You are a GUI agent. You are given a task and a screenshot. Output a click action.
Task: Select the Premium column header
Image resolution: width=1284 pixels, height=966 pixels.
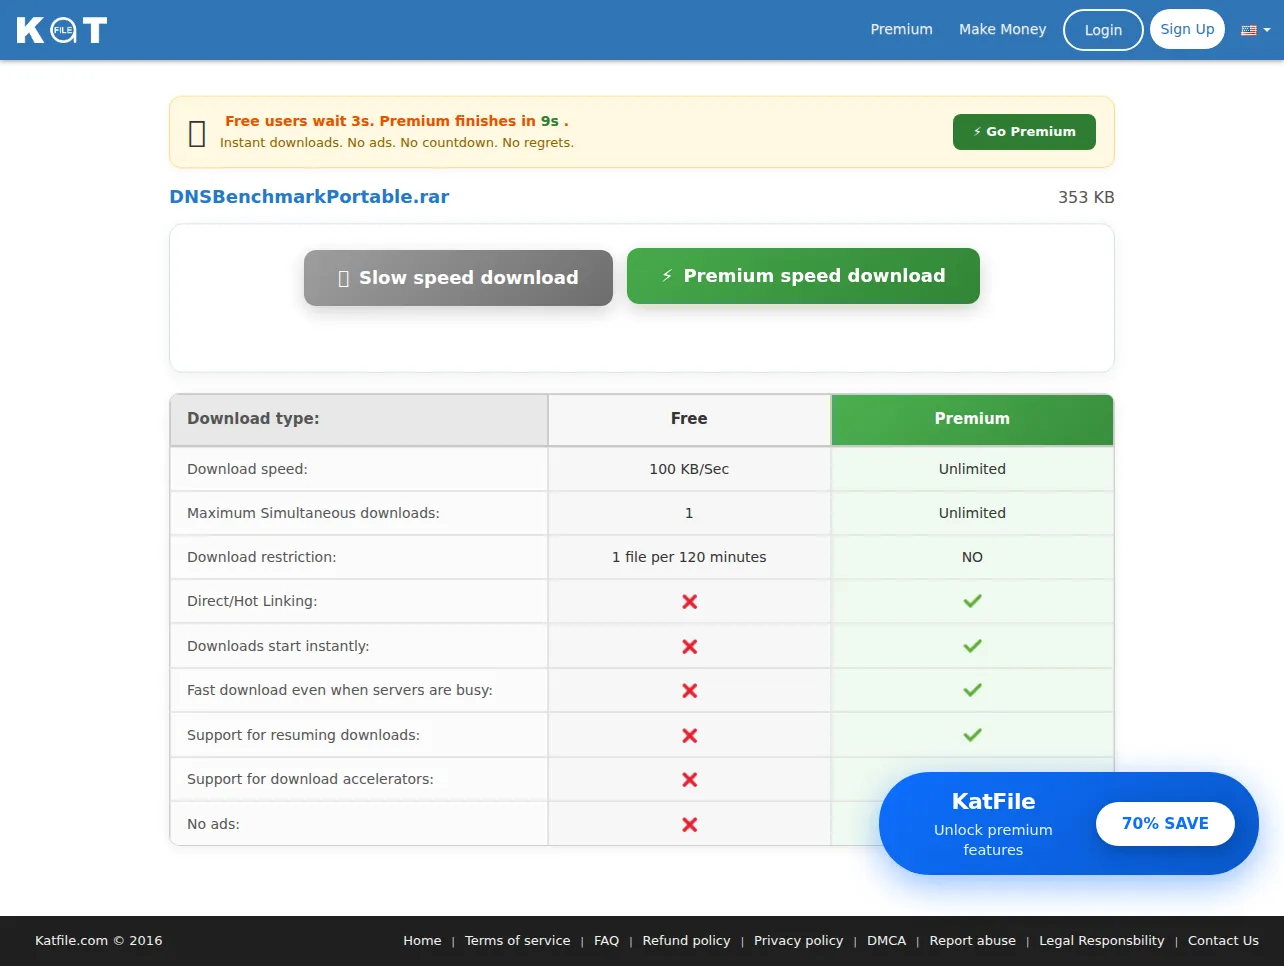point(972,419)
